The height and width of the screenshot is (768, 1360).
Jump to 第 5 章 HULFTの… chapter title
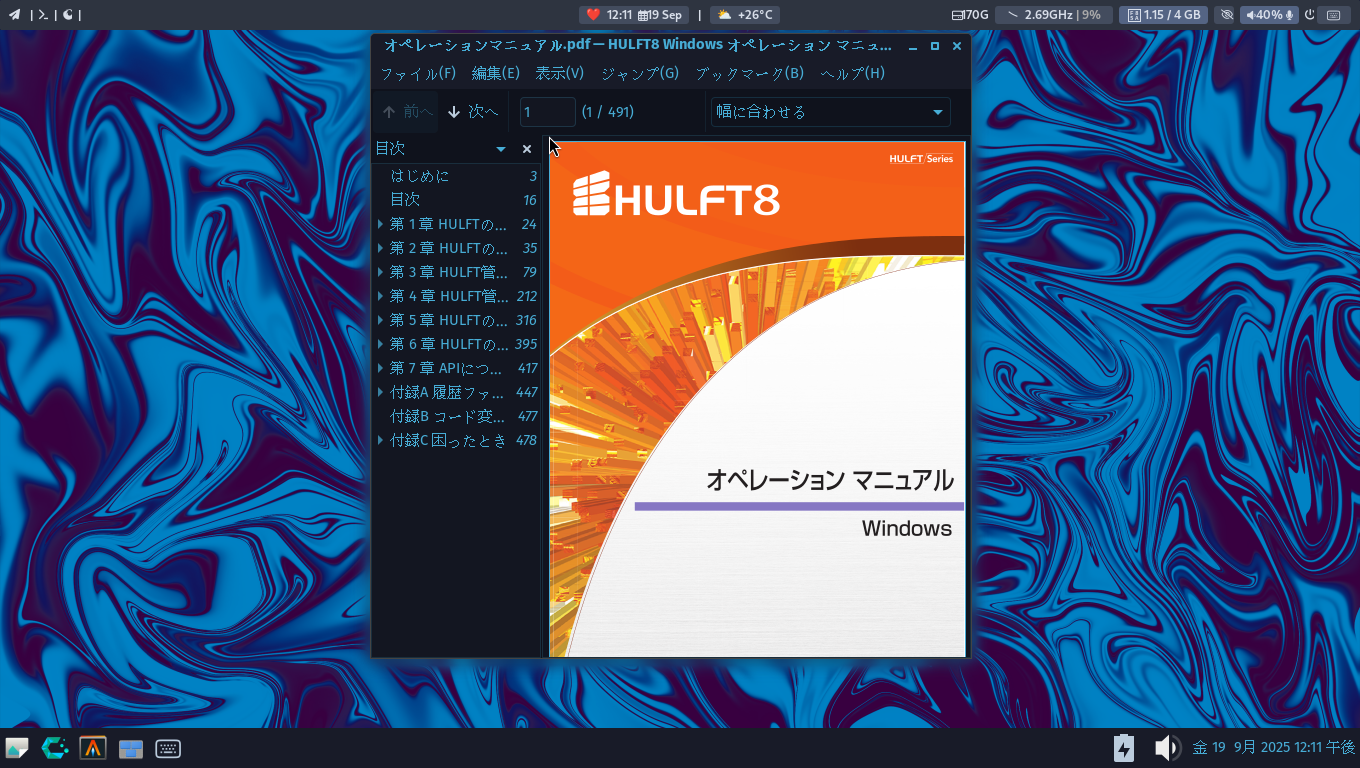448,320
